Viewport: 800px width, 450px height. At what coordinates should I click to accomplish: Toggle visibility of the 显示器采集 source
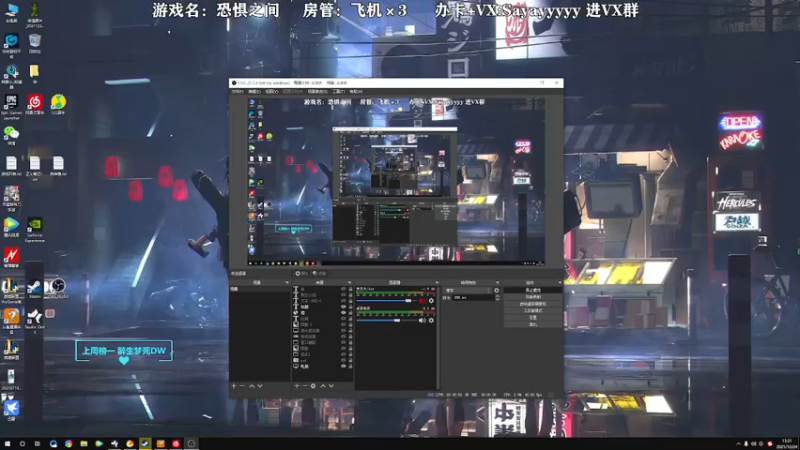coord(343,331)
